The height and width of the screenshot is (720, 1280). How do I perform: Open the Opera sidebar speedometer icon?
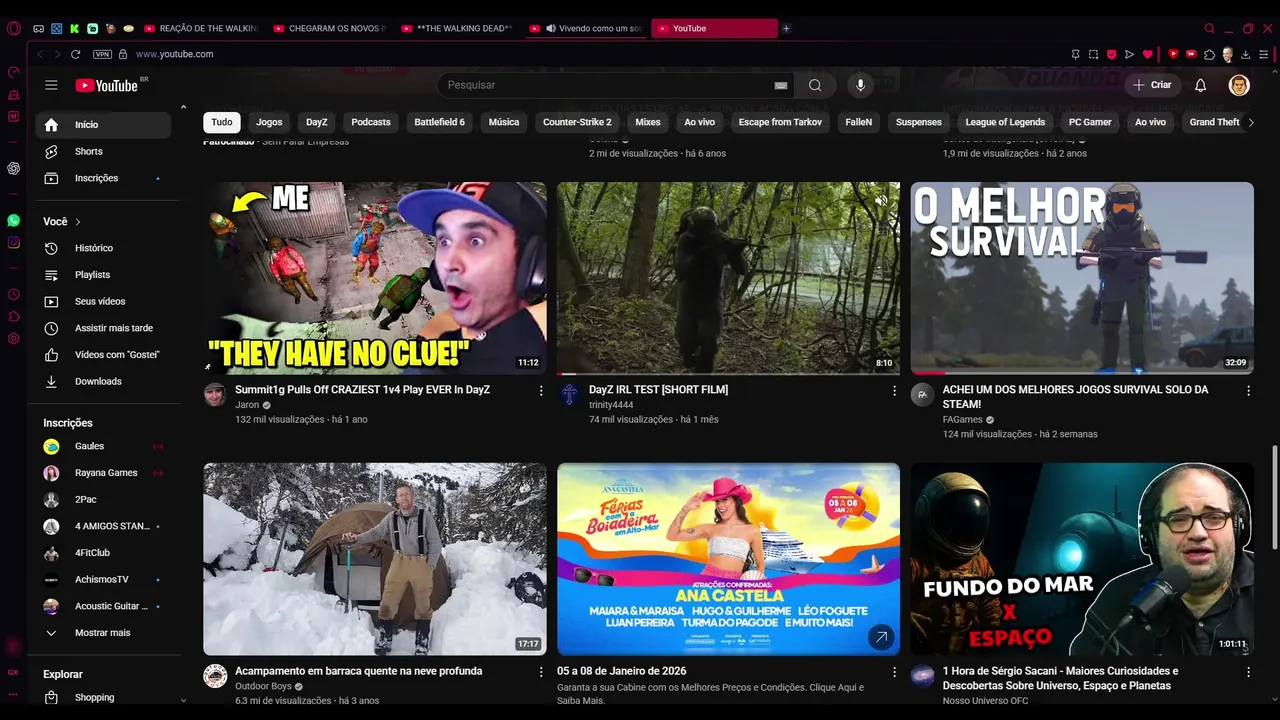coord(13,72)
